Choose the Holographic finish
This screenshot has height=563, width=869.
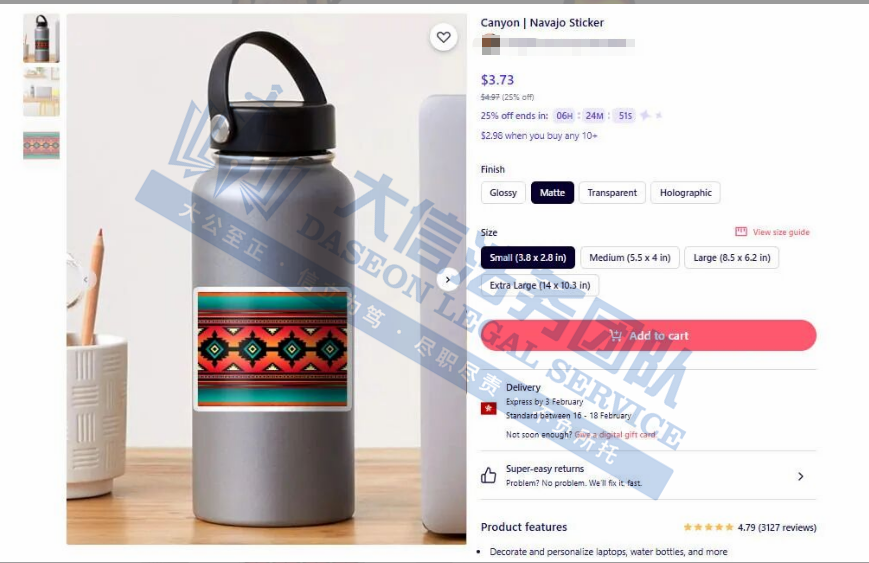(x=686, y=193)
